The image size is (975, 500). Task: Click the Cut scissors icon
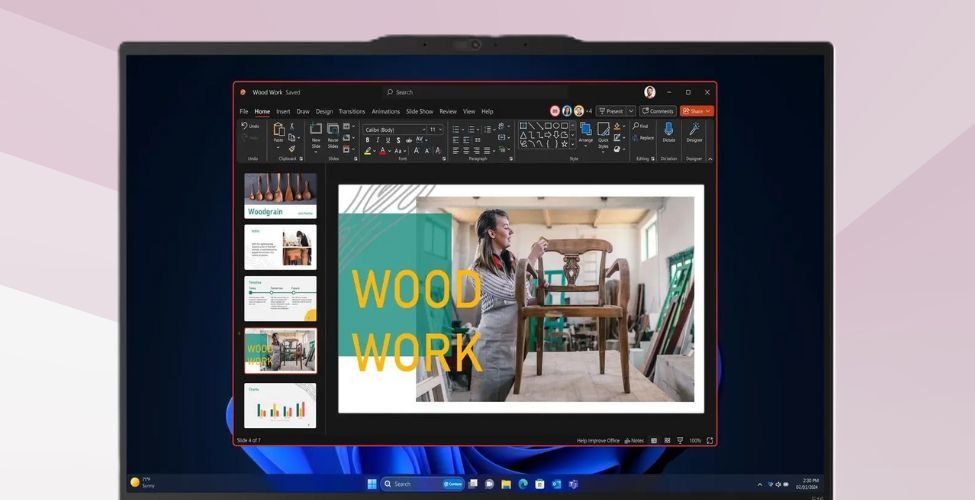pos(292,126)
